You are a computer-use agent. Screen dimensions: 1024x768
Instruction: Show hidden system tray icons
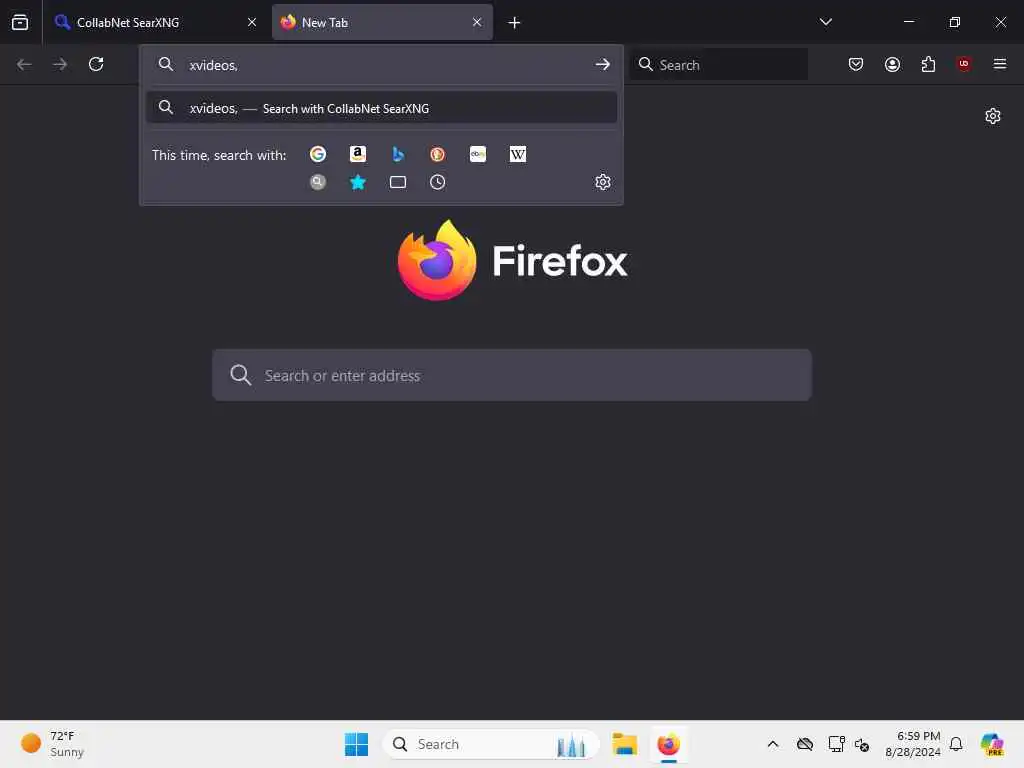(x=773, y=744)
